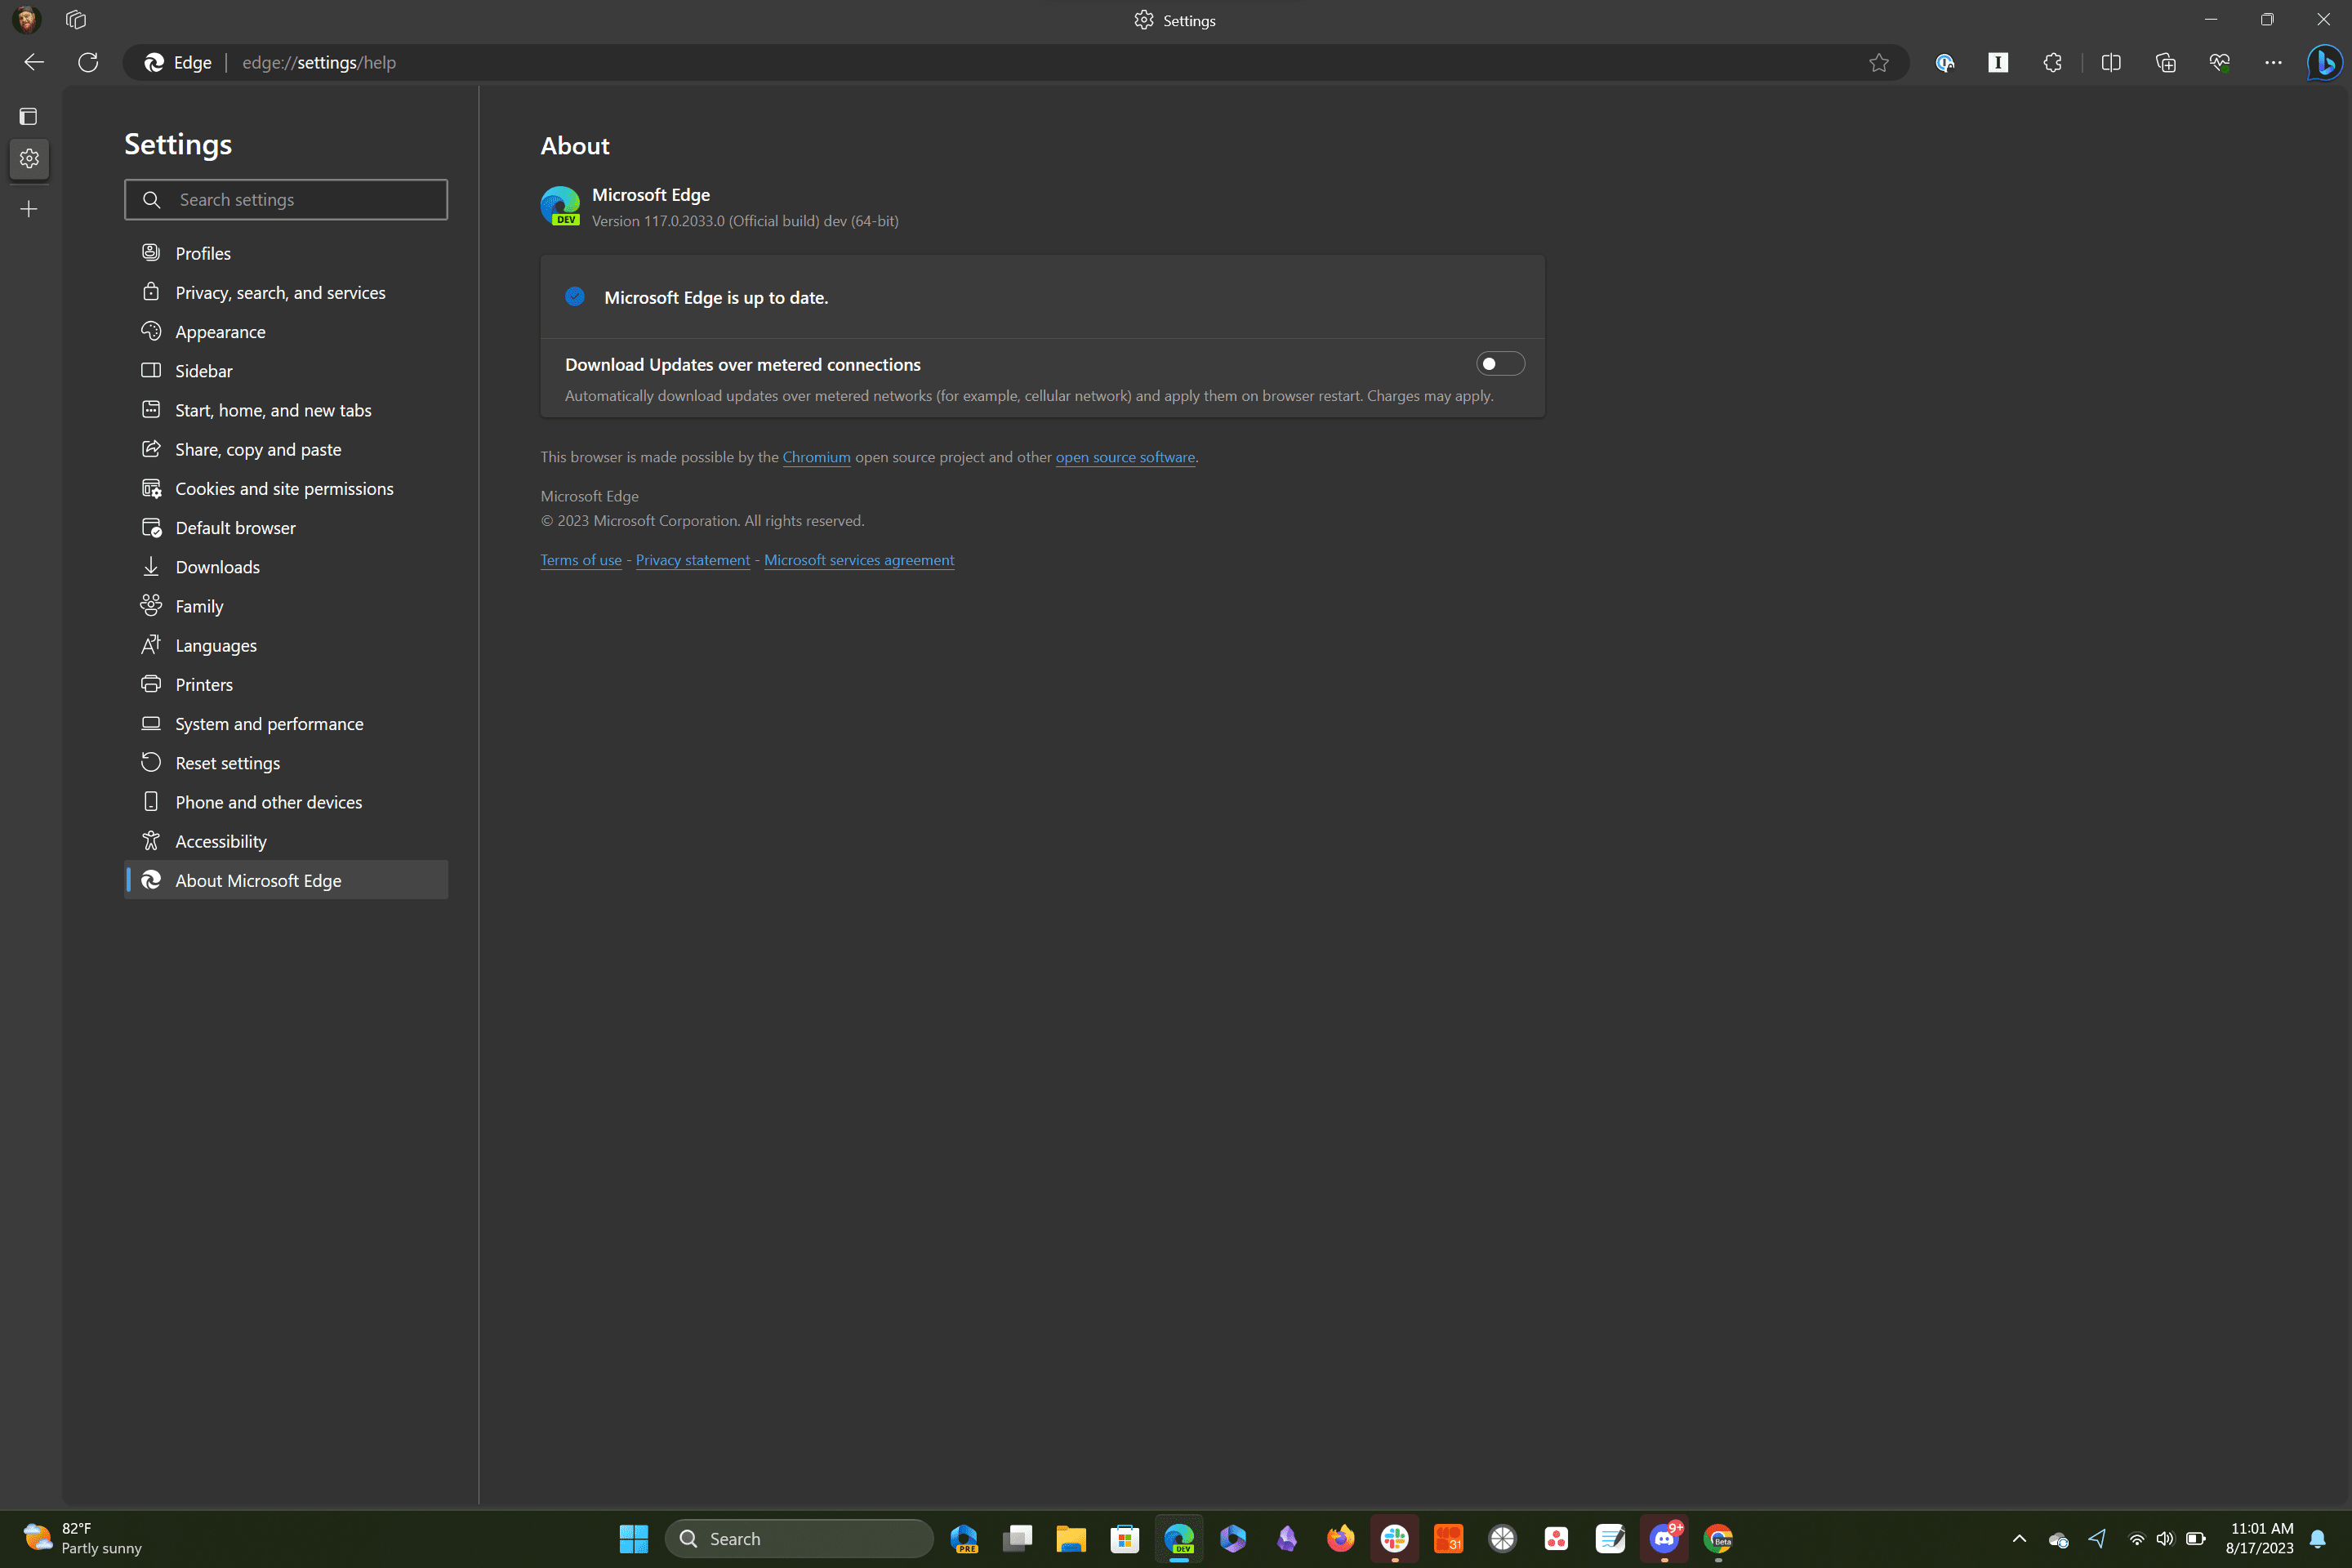The height and width of the screenshot is (1568, 2352).
Task: Open Microsoft Store from taskbar
Action: pos(1125,1538)
